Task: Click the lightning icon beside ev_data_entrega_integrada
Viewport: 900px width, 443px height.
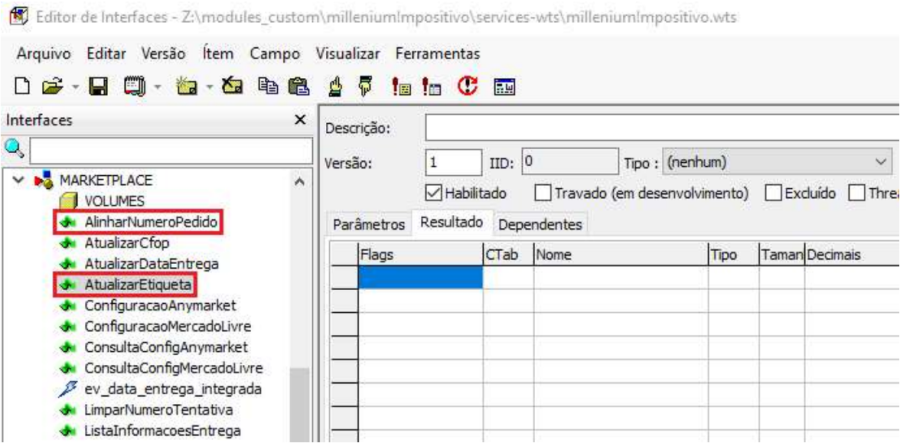Action: [68, 389]
